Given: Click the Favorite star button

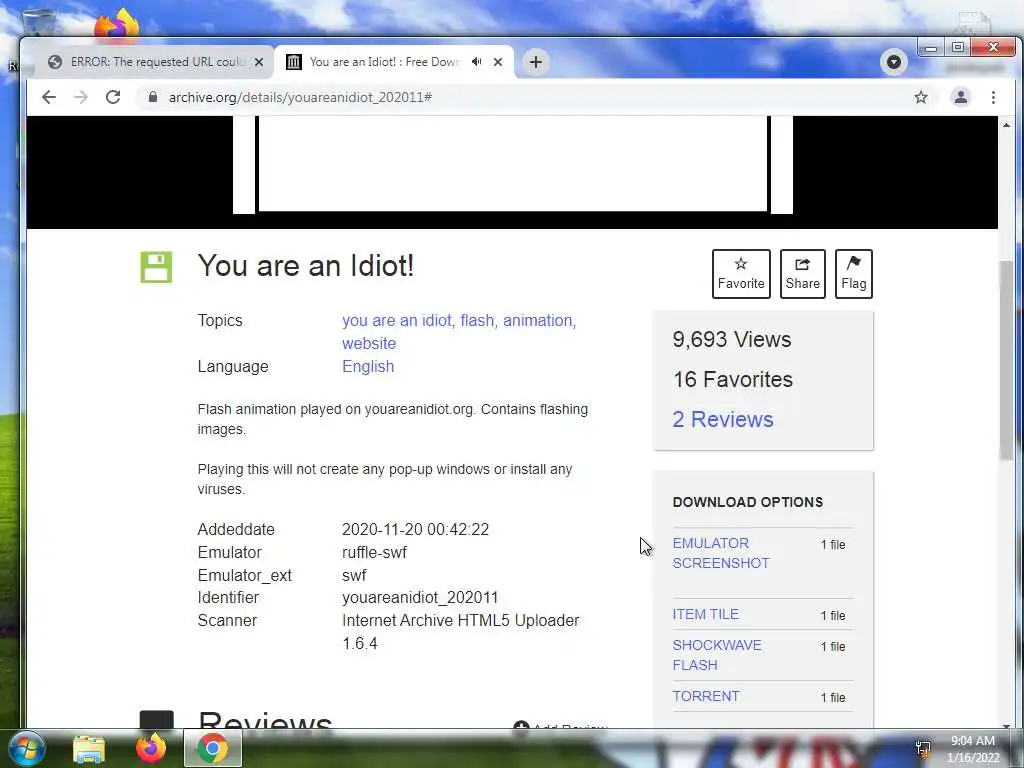Looking at the screenshot, I should click(741, 274).
